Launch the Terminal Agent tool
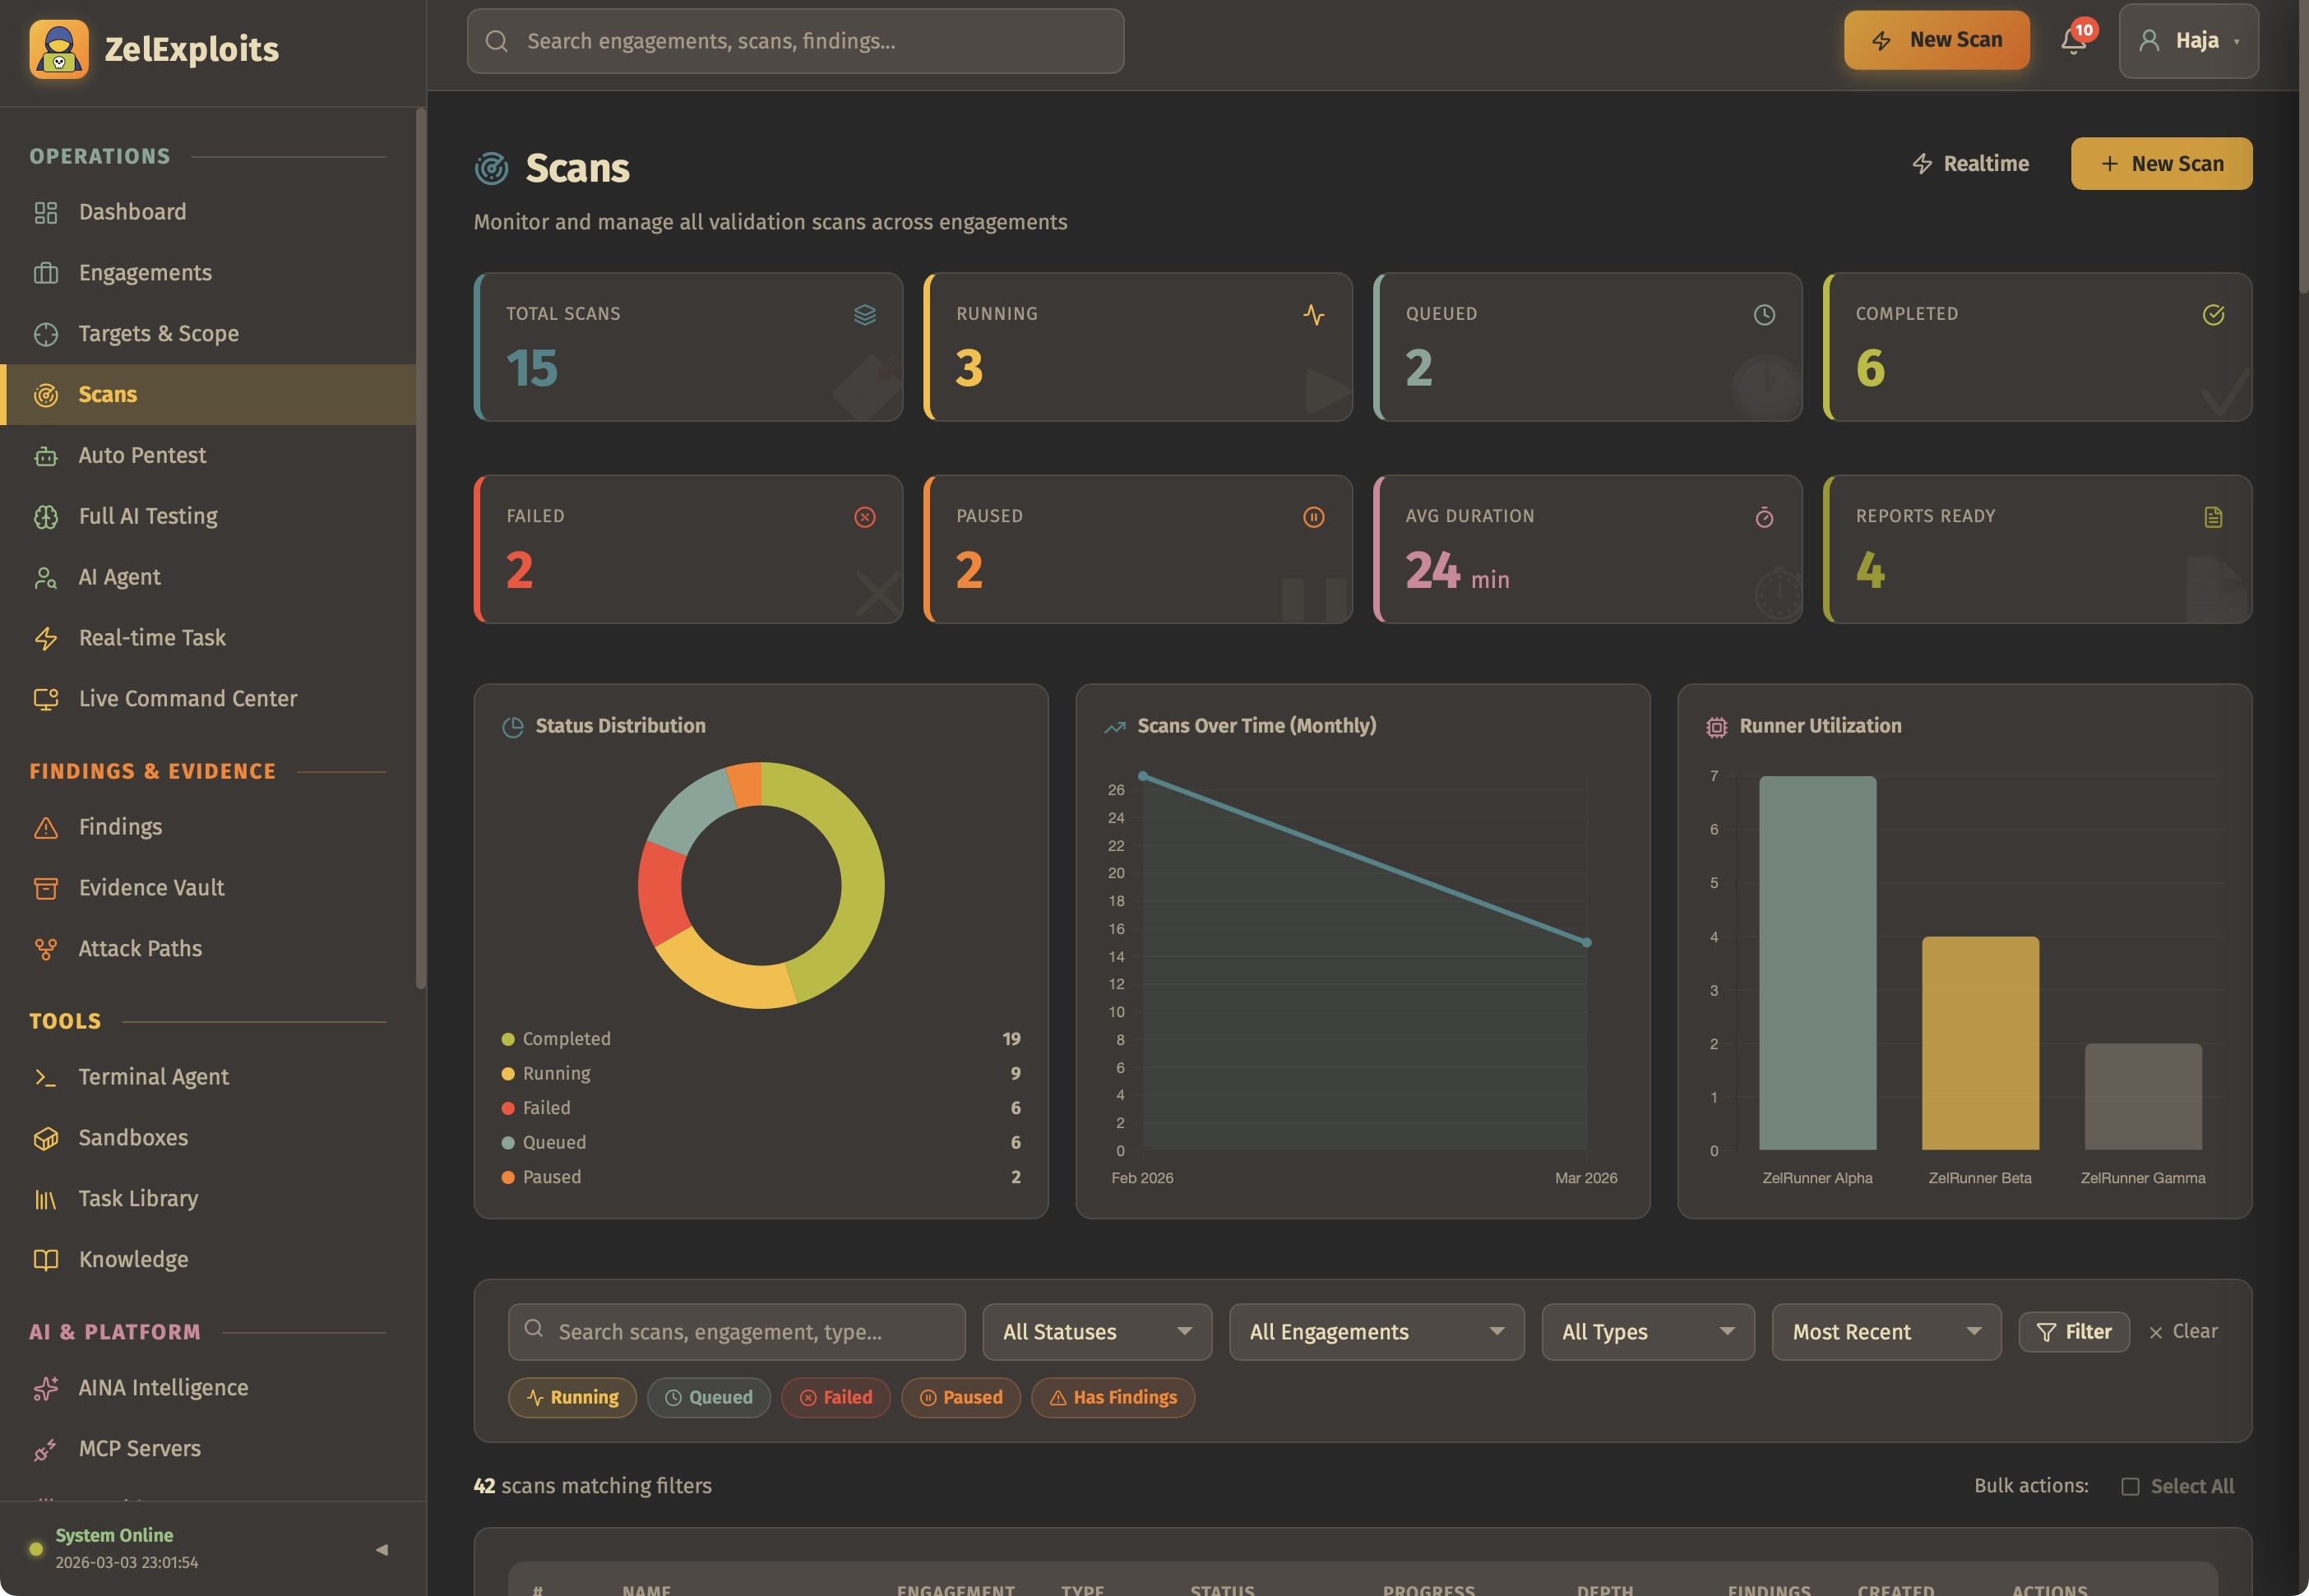Screen dimensions: 2309x1596 (x=153, y=1076)
